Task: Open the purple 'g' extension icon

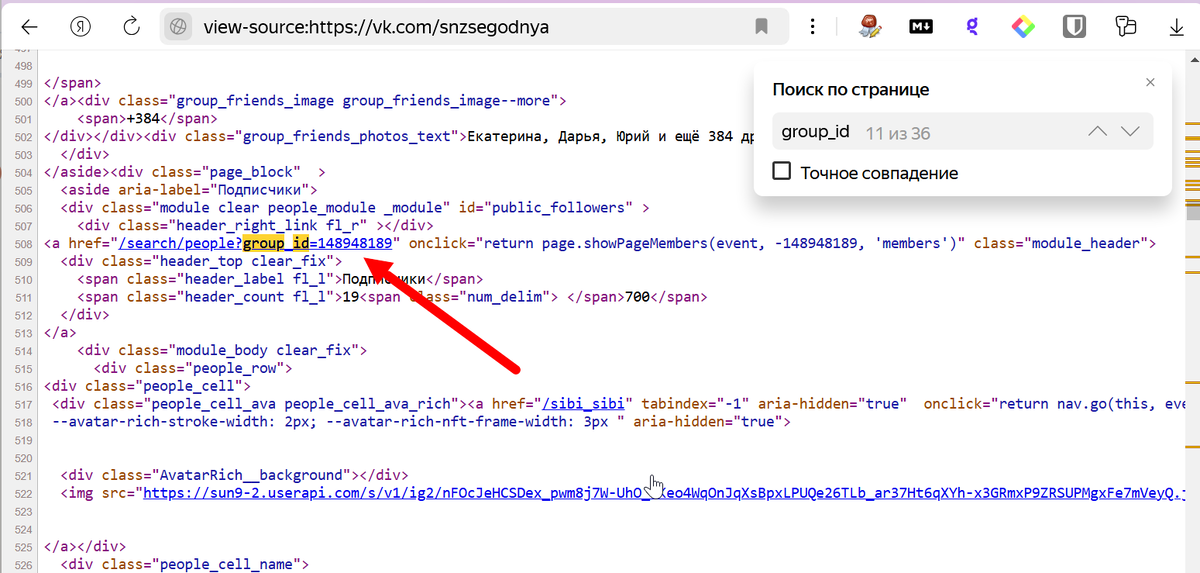Action: tap(971, 27)
